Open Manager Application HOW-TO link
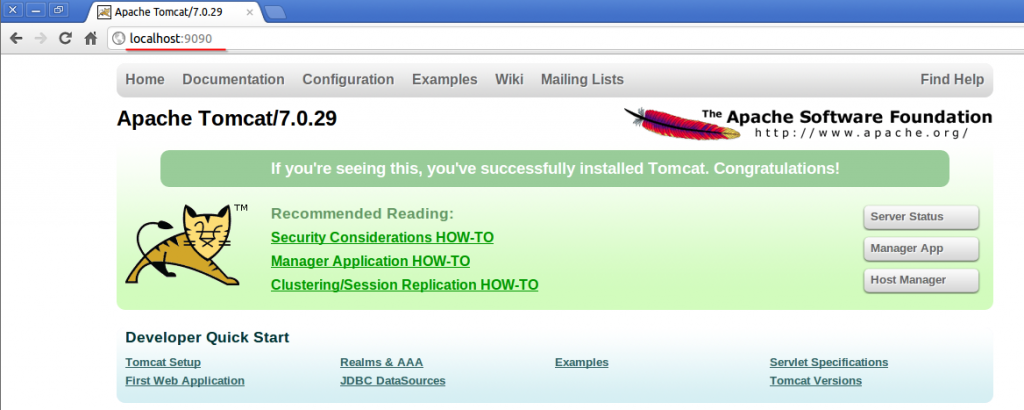The image size is (1024, 410). pos(370,261)
